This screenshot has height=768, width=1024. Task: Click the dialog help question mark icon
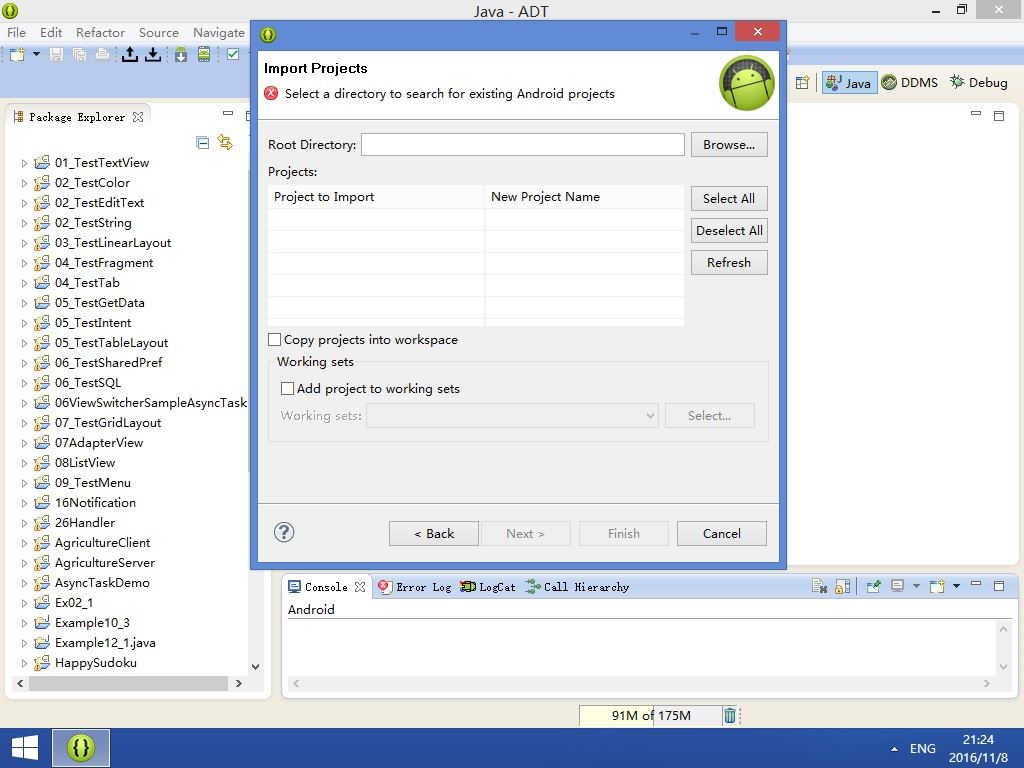click(284, 532)
